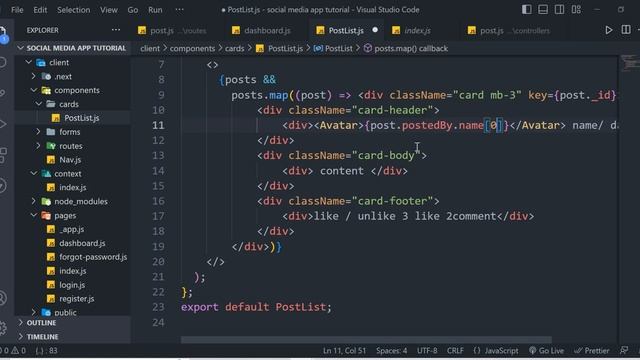The width and height of the screenshot is (640, 360).
Task: Run the code with the play icon
Action: [x=609, y=30]
